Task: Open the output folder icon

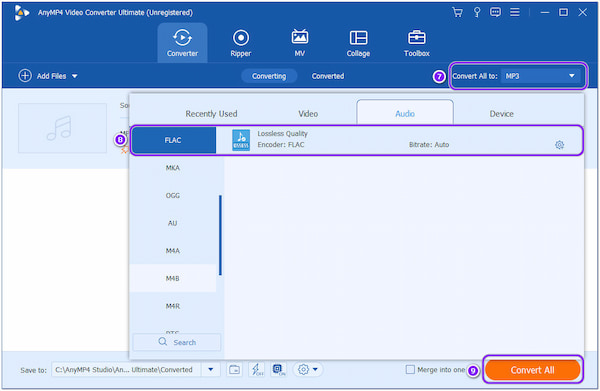Action: (234, 370)
